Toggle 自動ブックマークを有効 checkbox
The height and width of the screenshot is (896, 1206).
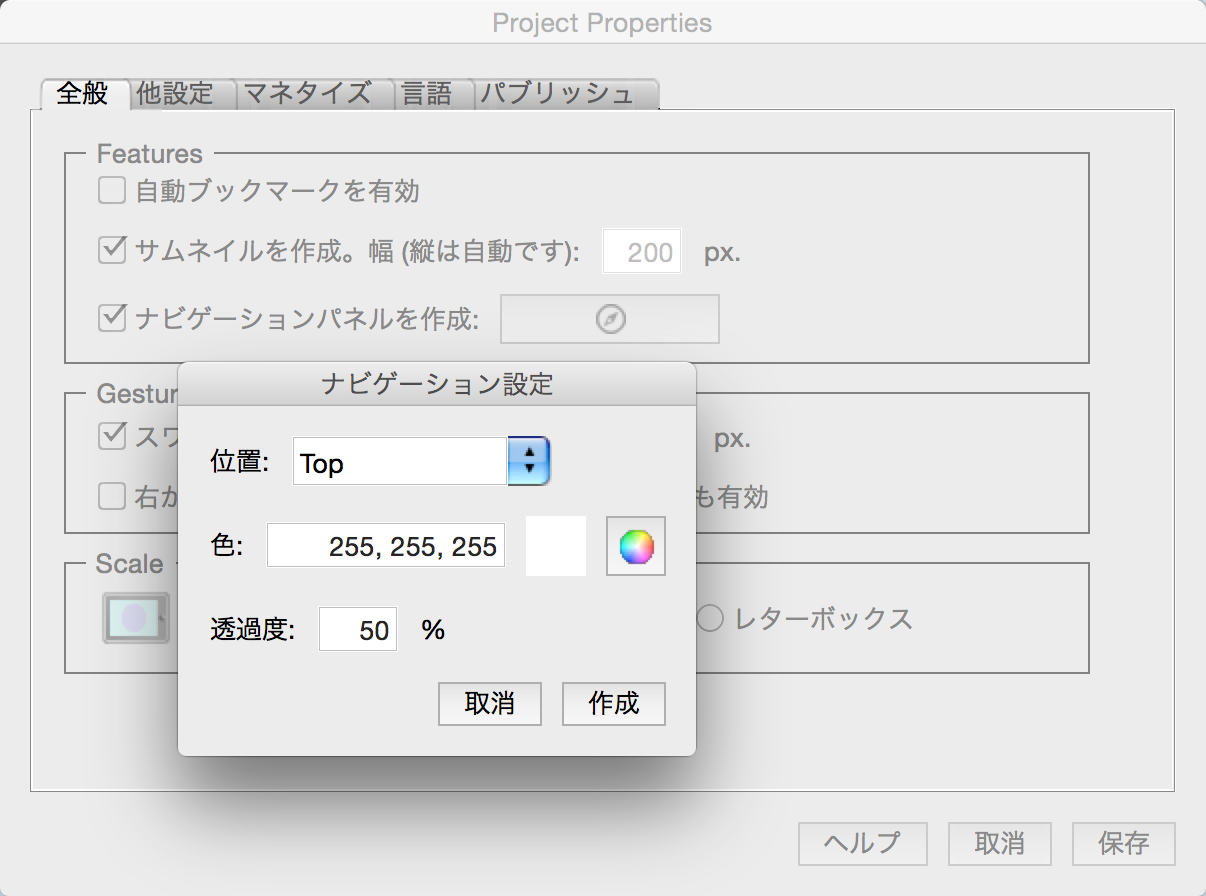click(111, 190)
